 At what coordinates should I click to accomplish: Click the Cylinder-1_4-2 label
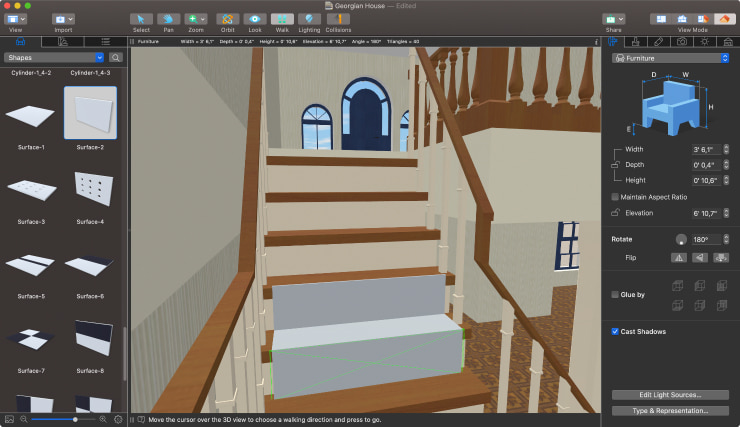31,73
